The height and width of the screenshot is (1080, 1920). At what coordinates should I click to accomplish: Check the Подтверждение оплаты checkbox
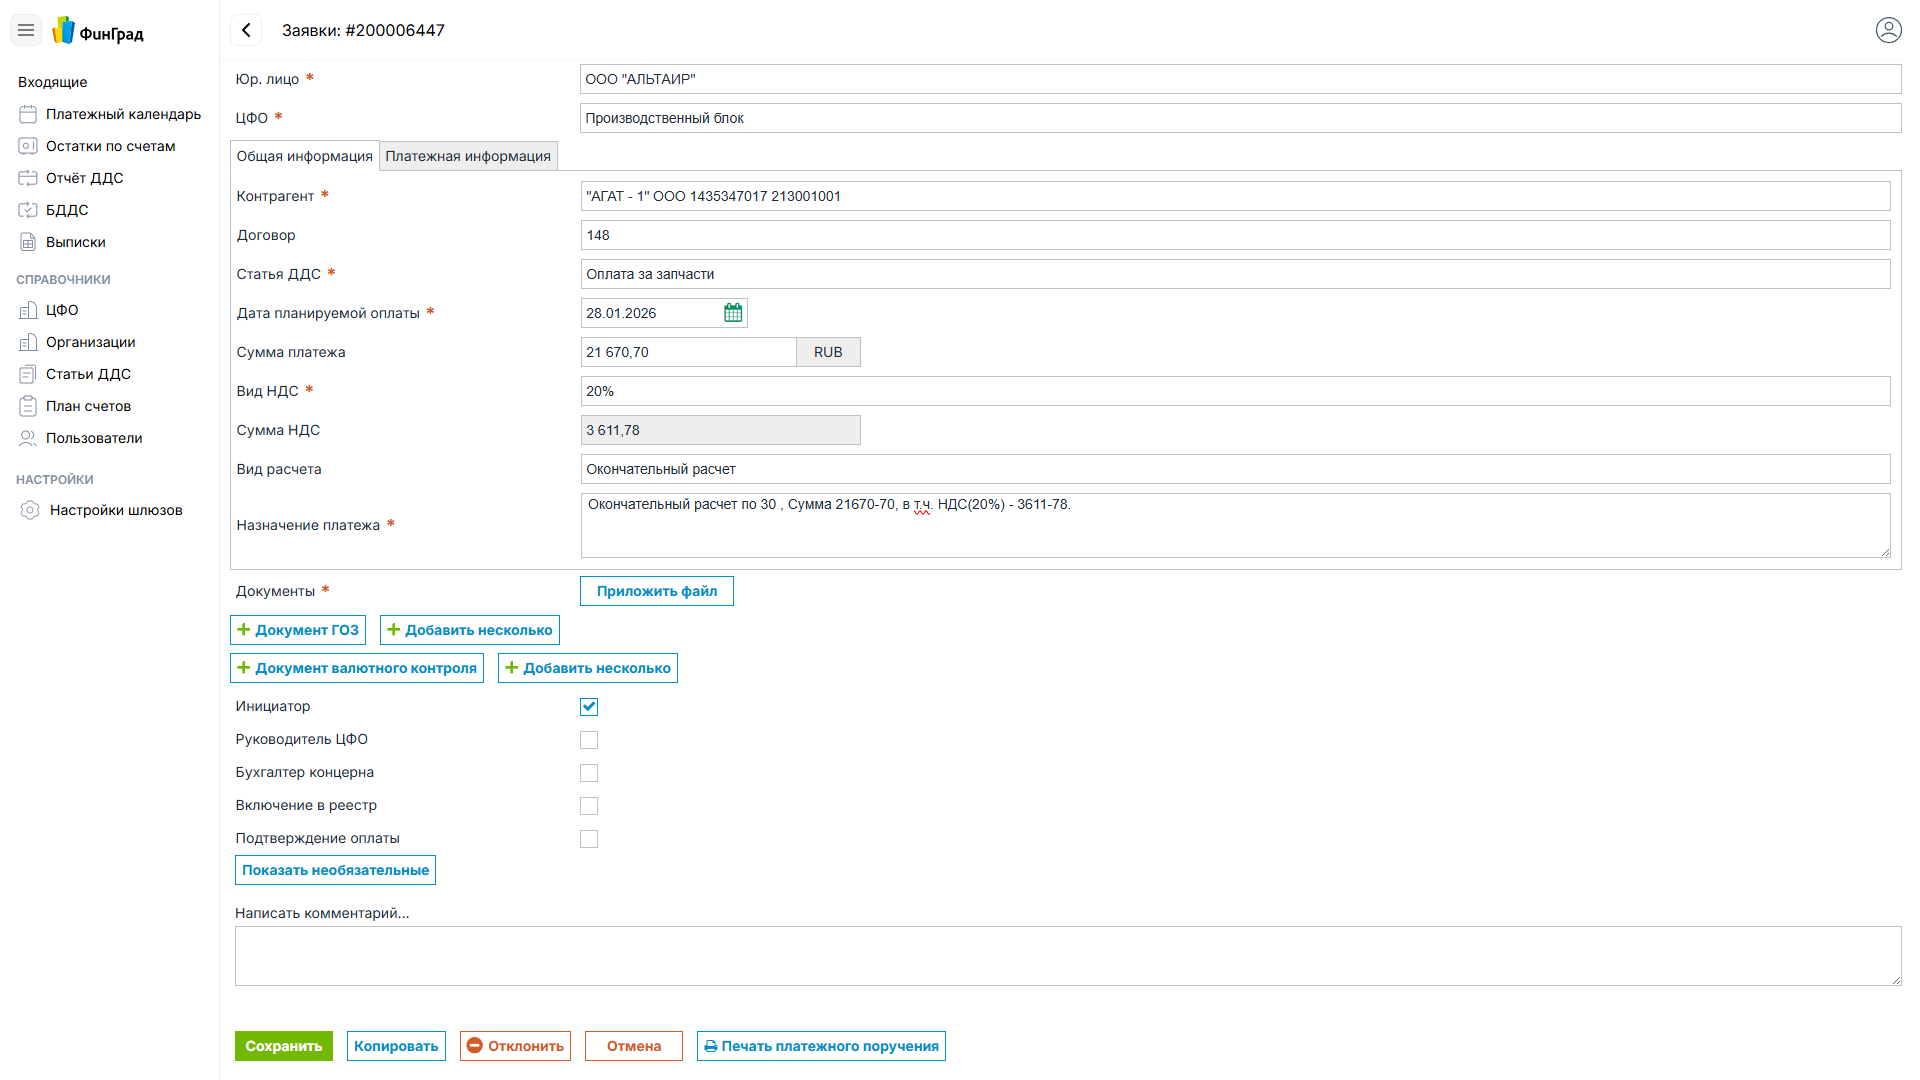pos(589,839)
